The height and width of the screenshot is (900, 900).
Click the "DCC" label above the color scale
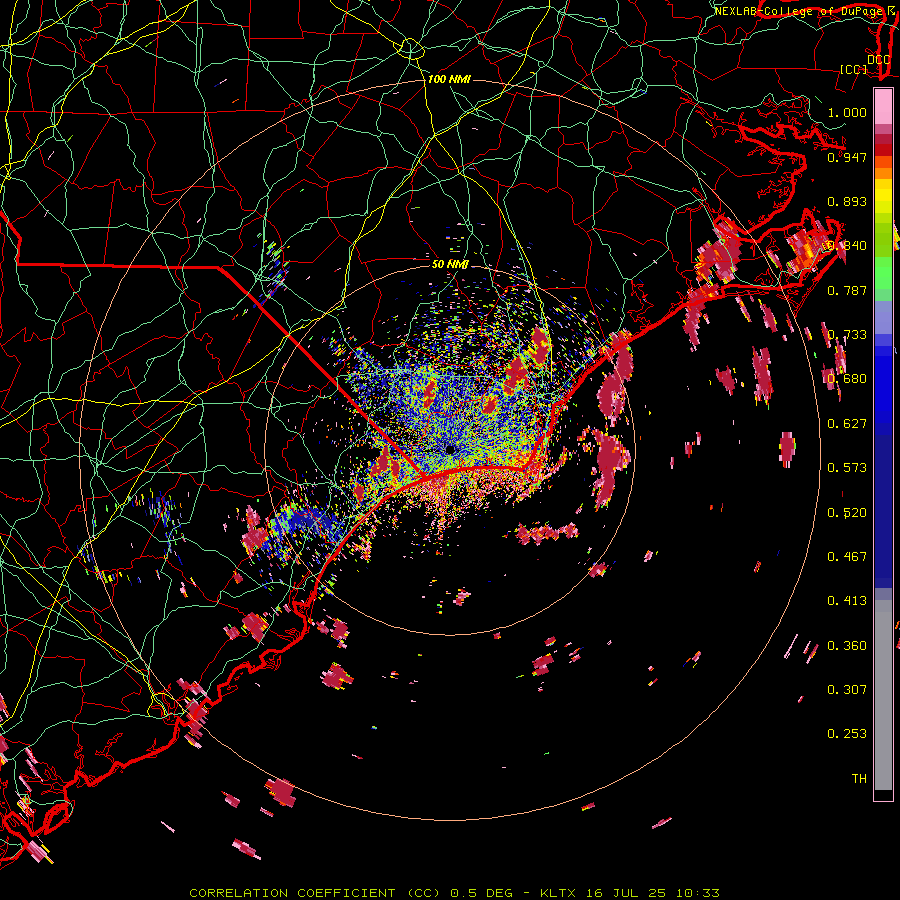click(x=878, y=60)
